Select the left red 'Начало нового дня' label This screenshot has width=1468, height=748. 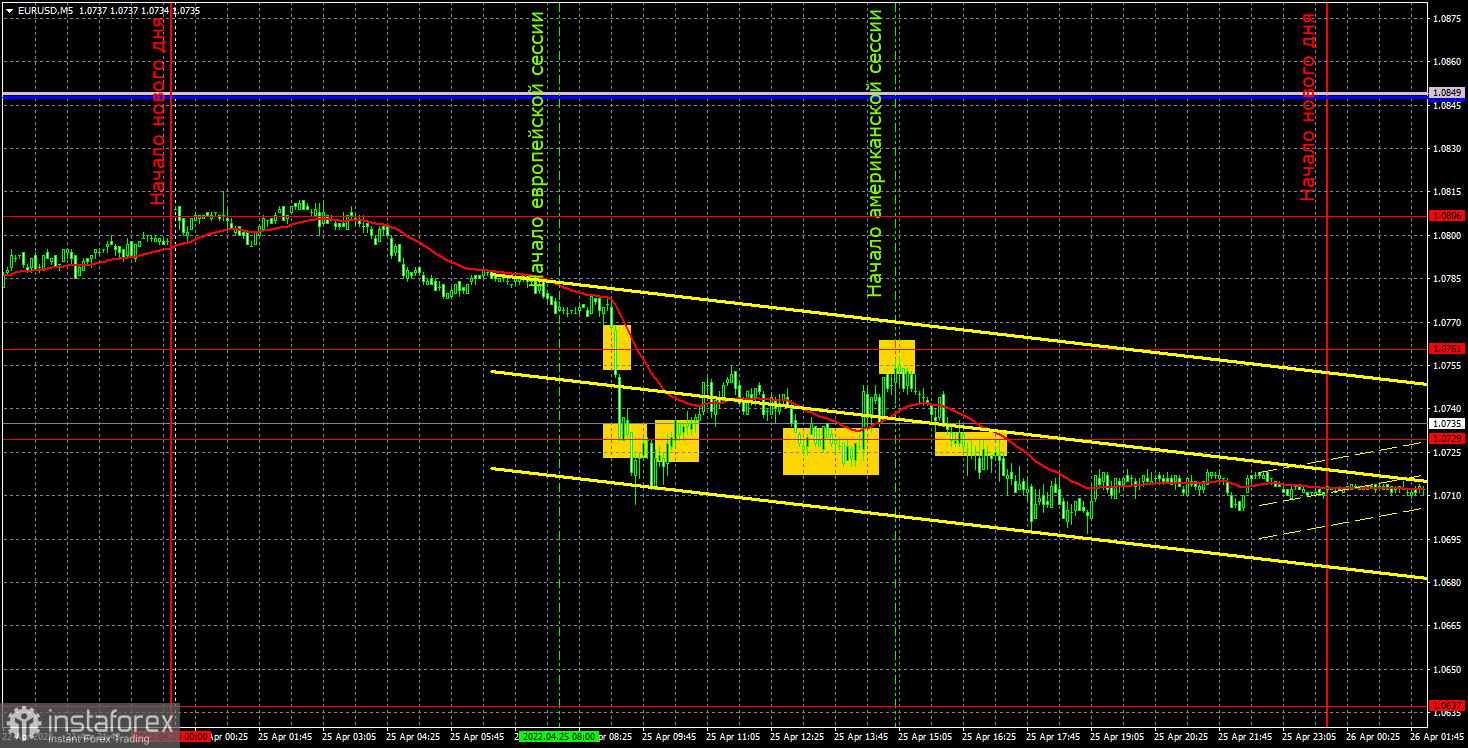(x=159, y=109)
